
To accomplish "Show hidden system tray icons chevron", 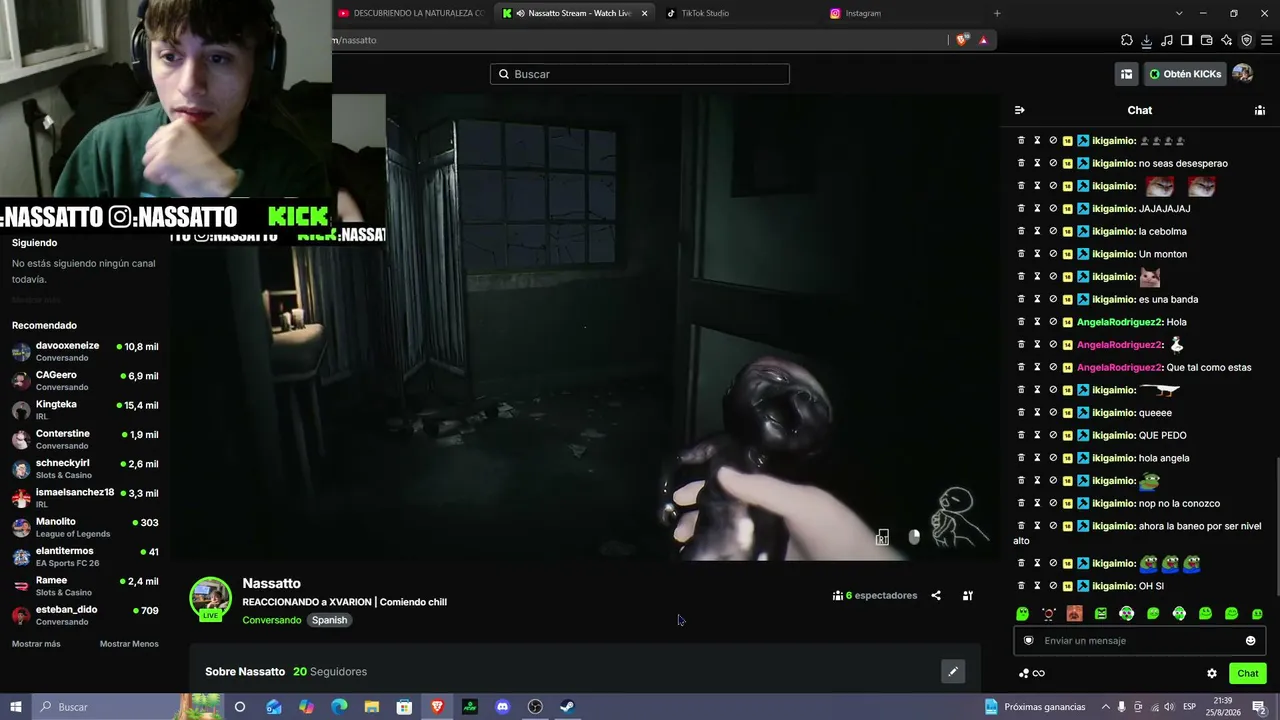I will (1105, 707).
